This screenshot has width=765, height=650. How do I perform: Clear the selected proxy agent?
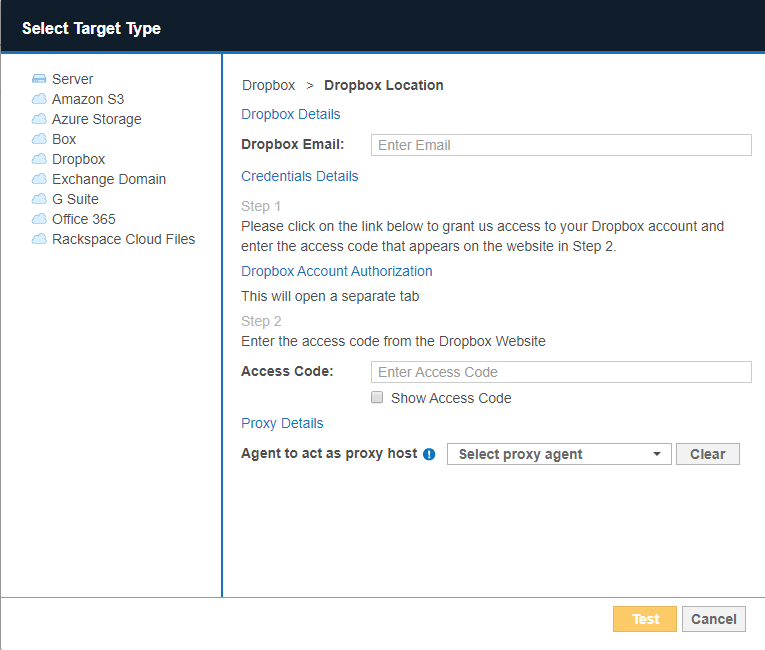(707, 454)
